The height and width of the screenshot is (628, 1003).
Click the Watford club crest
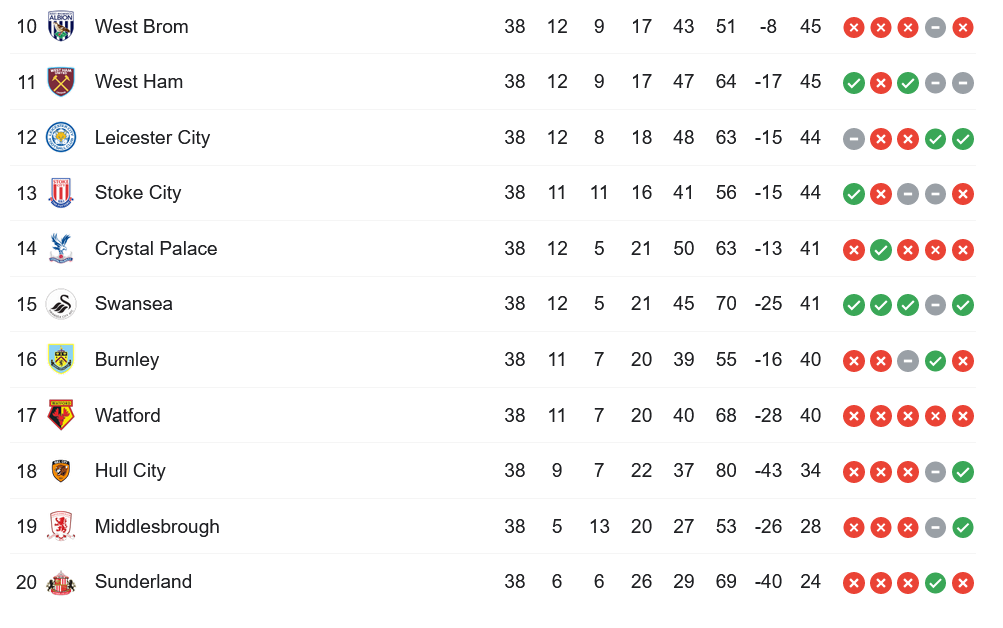tap(61, 415)
